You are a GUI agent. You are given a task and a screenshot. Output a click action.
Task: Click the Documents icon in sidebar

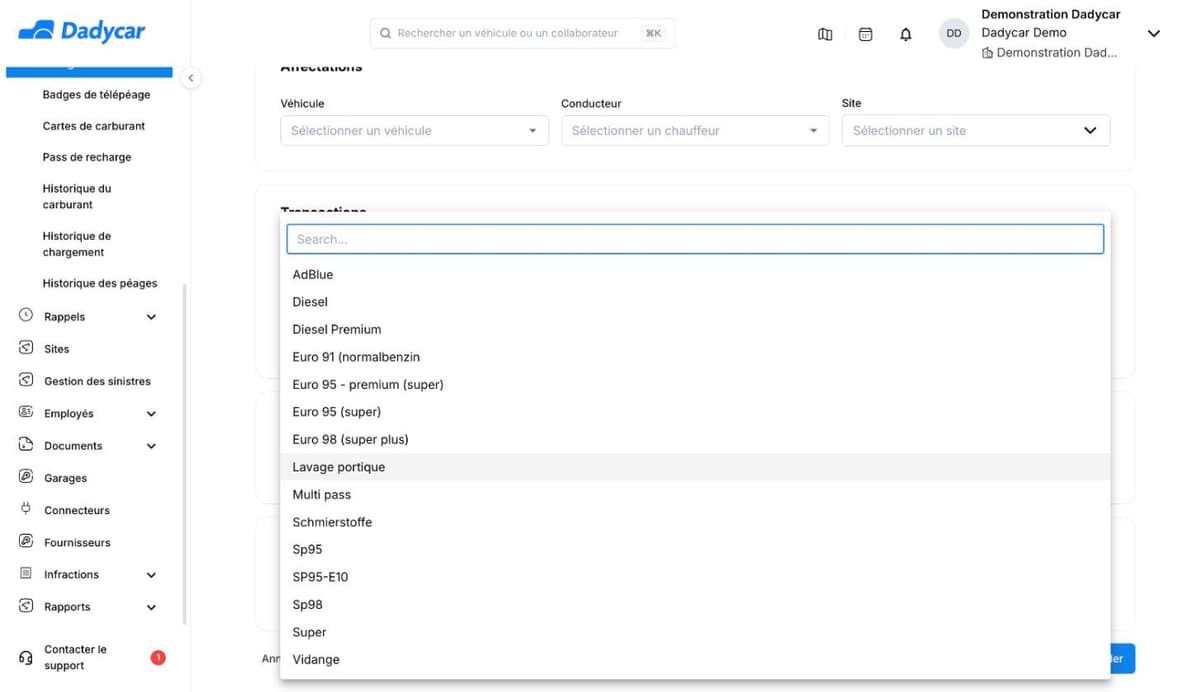pyautogui.click(x=26, y=445)
